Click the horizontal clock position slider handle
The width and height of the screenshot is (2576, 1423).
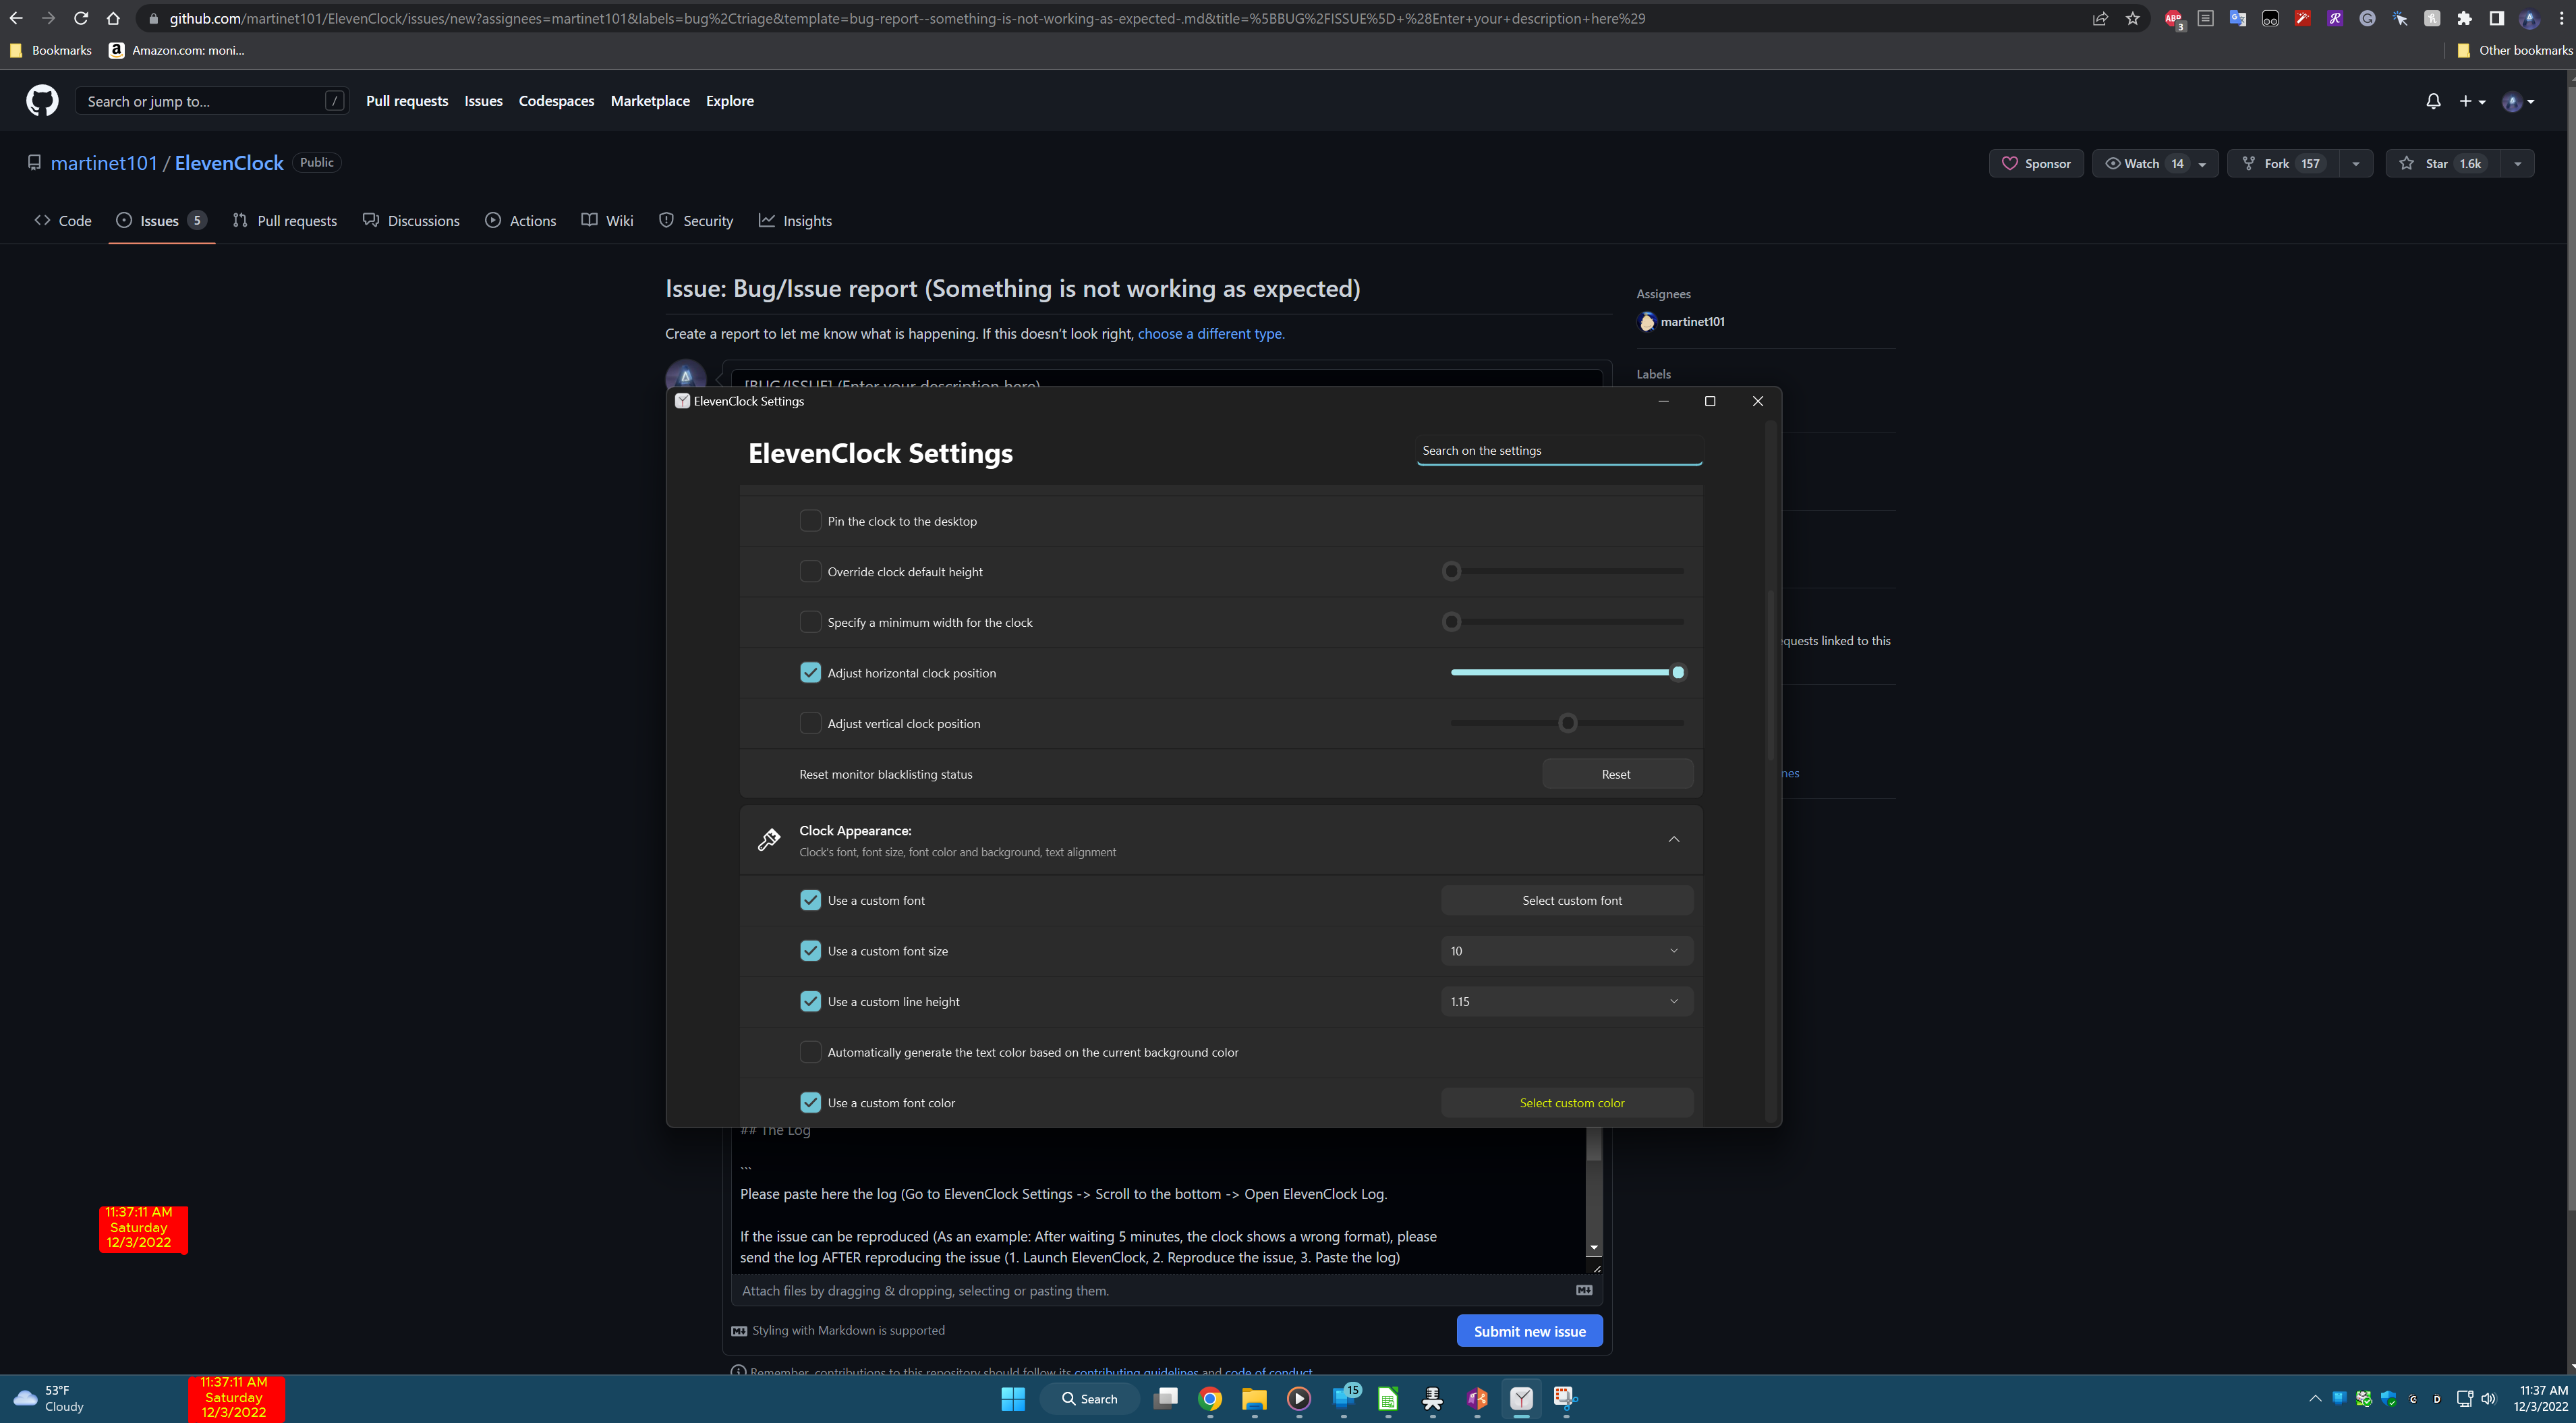tap(1678, 673)
